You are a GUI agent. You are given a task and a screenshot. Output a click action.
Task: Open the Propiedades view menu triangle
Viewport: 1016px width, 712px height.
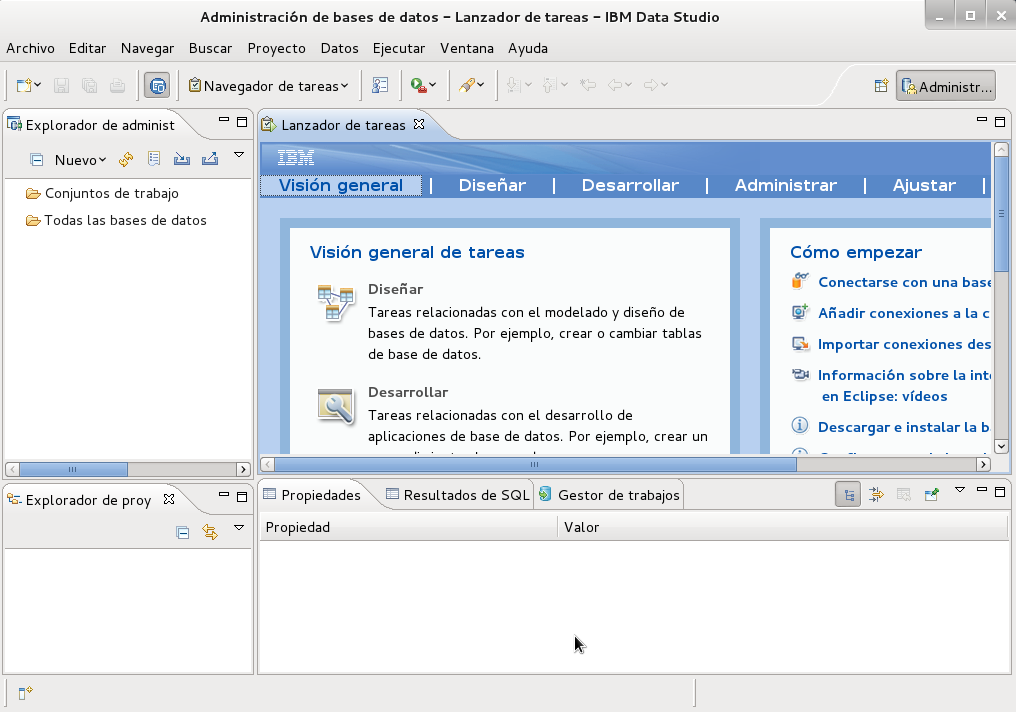point(960,490)
